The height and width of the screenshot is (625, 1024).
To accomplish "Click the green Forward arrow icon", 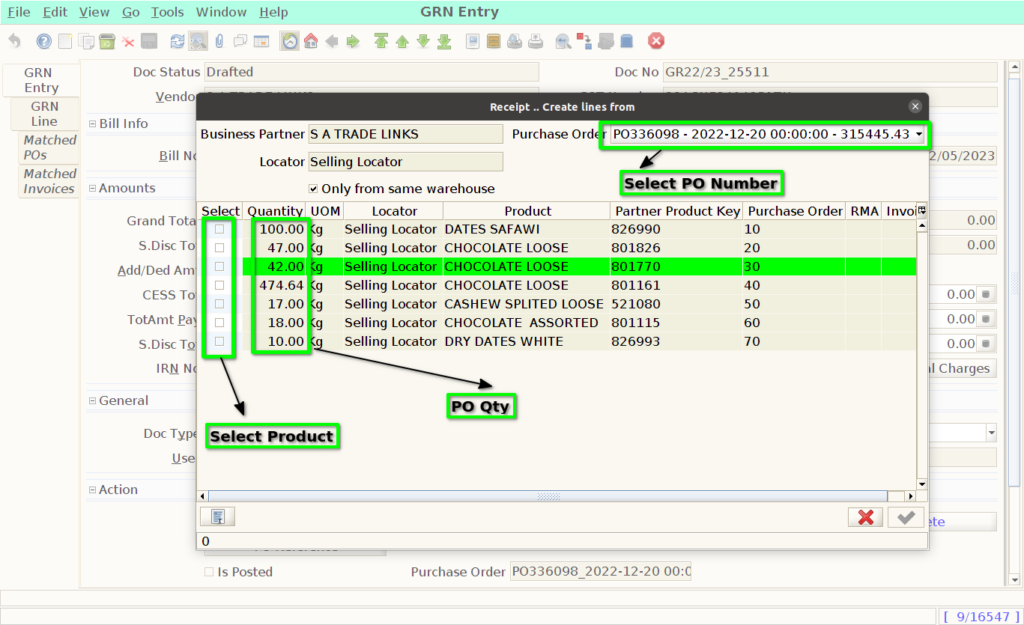I will point(353,41).
